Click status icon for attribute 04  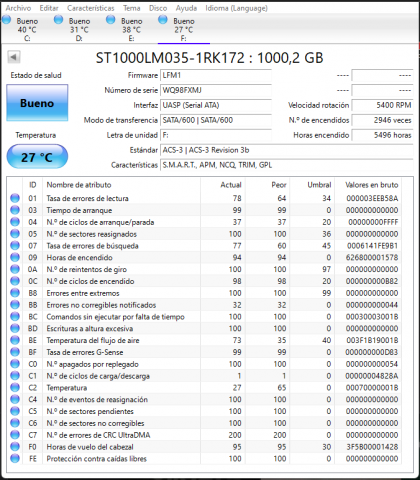[15, 222]
